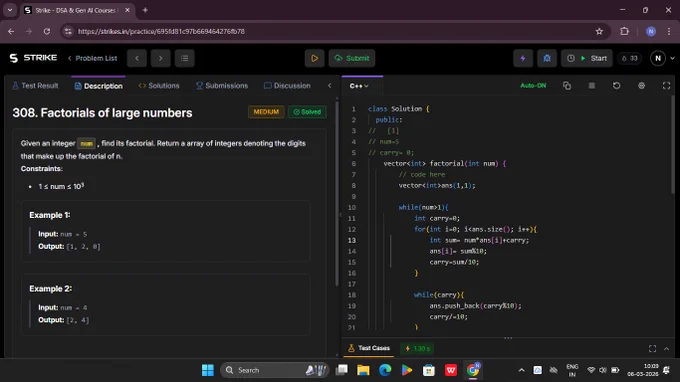Start the timer

point(587,58)
